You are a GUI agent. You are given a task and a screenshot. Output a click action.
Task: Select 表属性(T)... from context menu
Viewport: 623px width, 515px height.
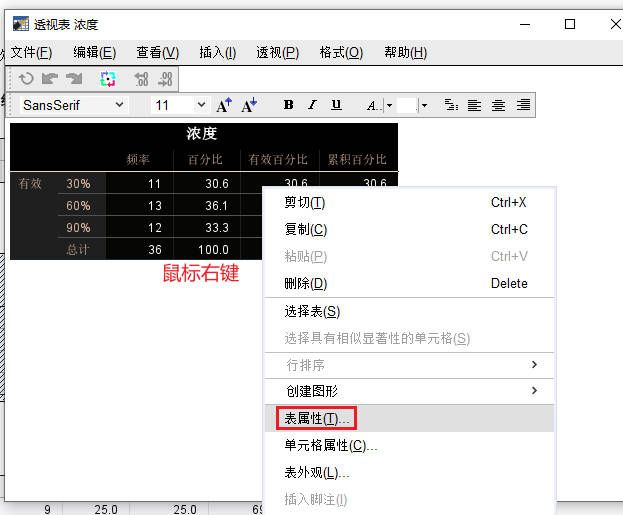(x=318, y=418)
